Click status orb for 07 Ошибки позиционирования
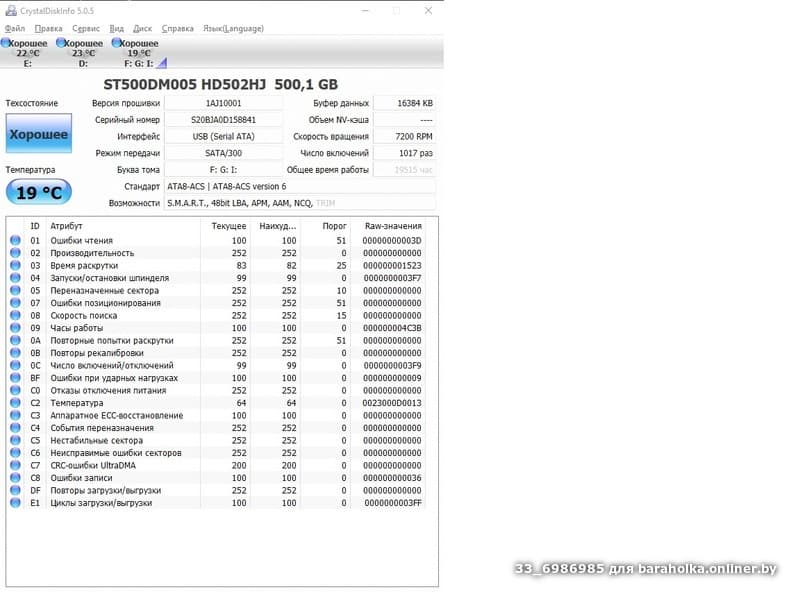 [15, 303]
